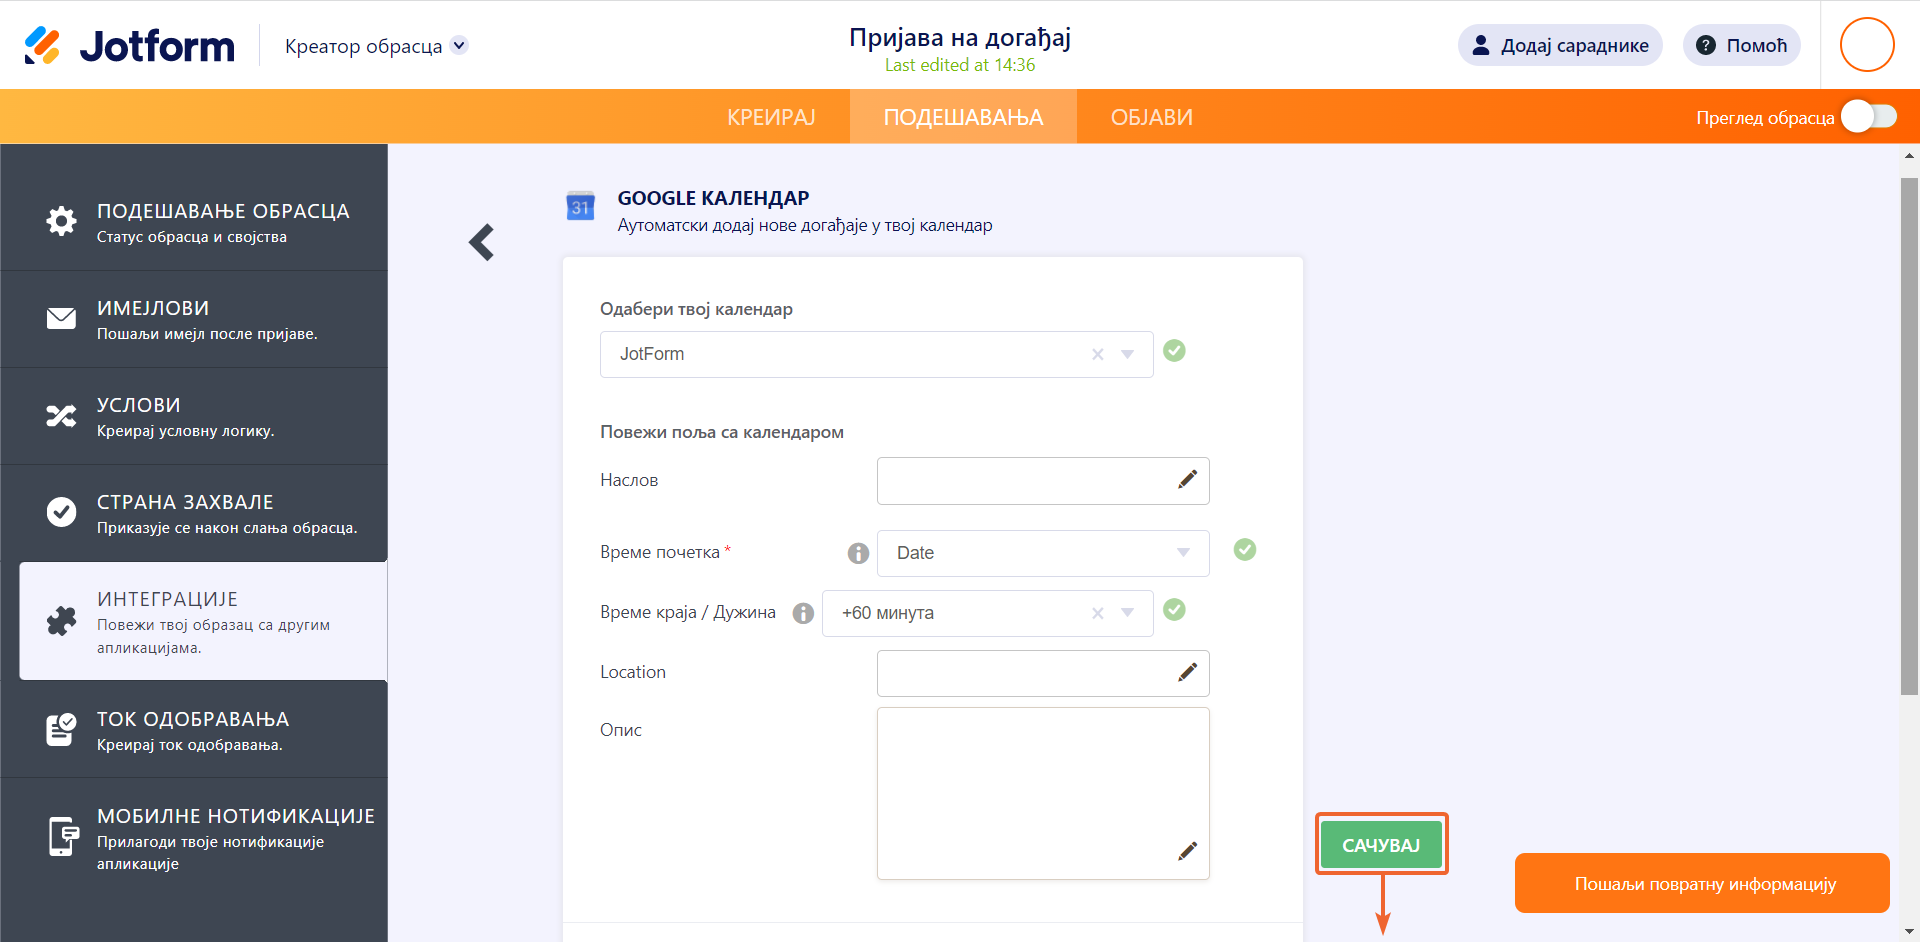
Task: Expand the duration dropdown arrow
Action: [1128, 613]
